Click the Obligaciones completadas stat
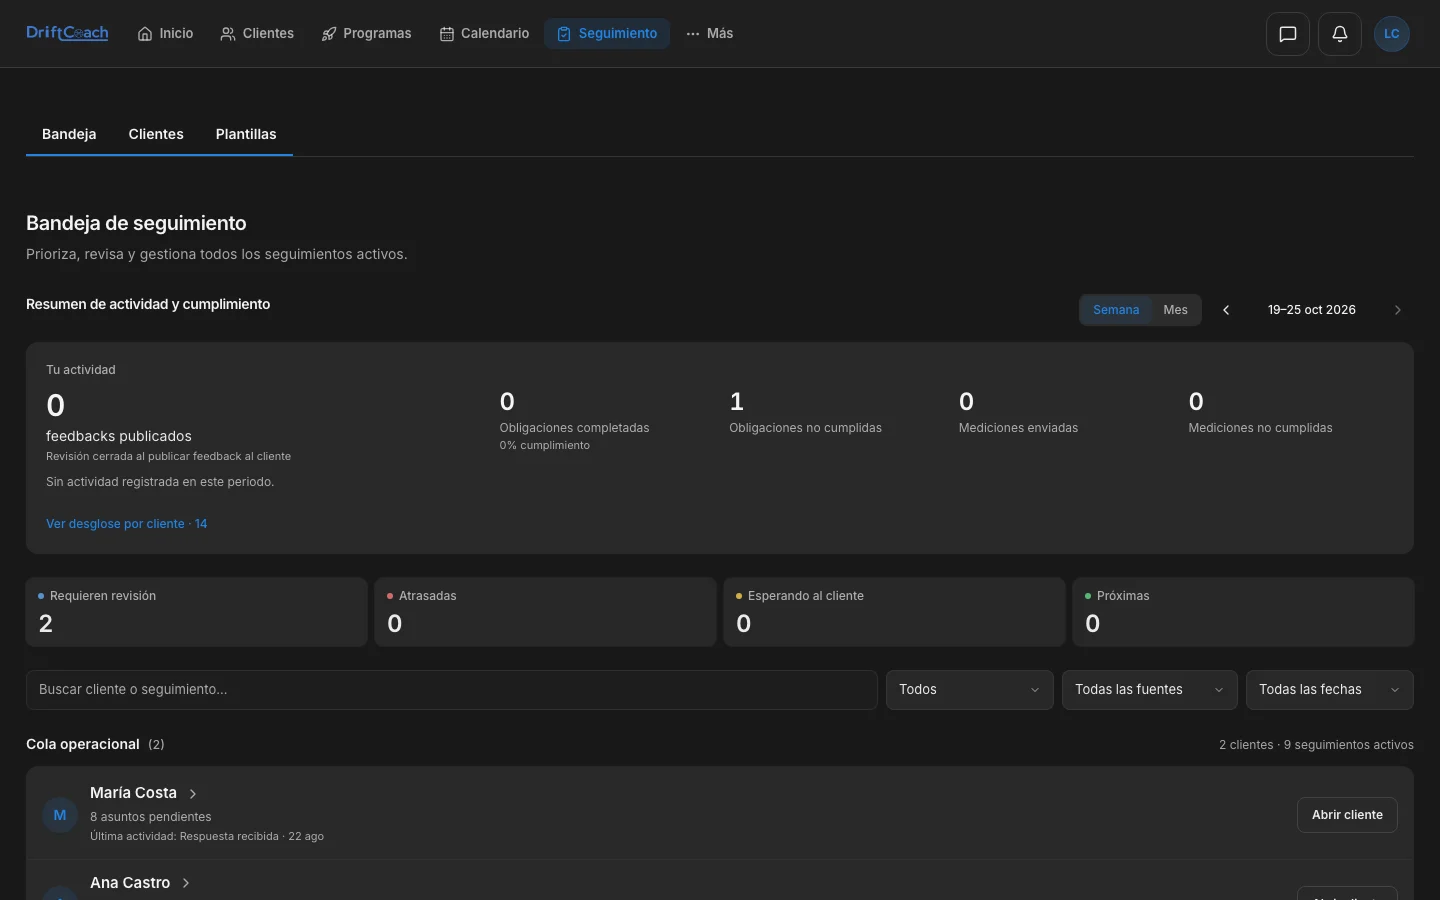Image resolution: width=1440 pixels, height=900 pixels. coord(575,420)
